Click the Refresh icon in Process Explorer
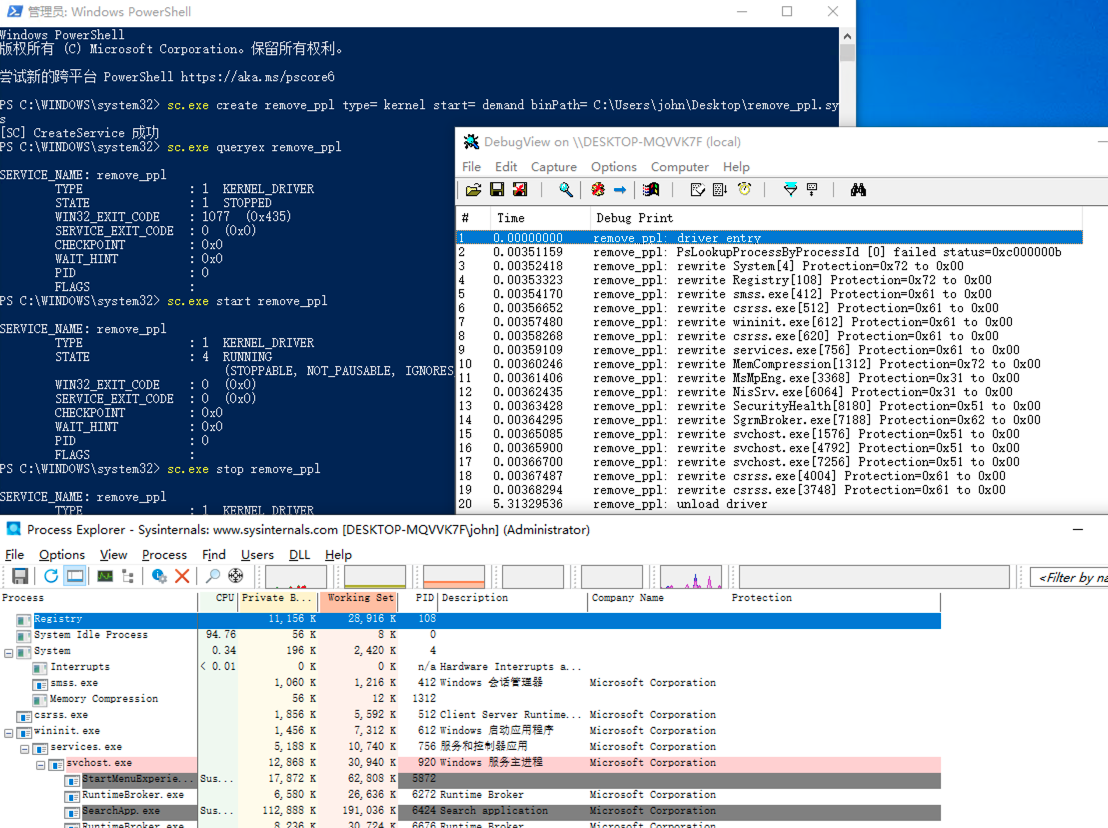The image size is (1108, 828). tap(50, 575)
